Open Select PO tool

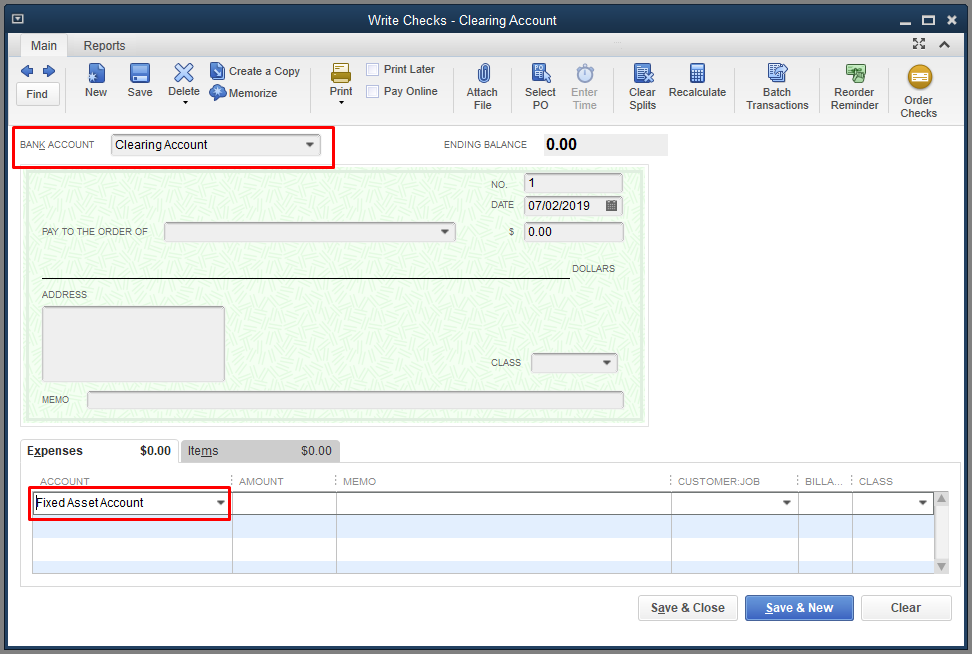541,87
